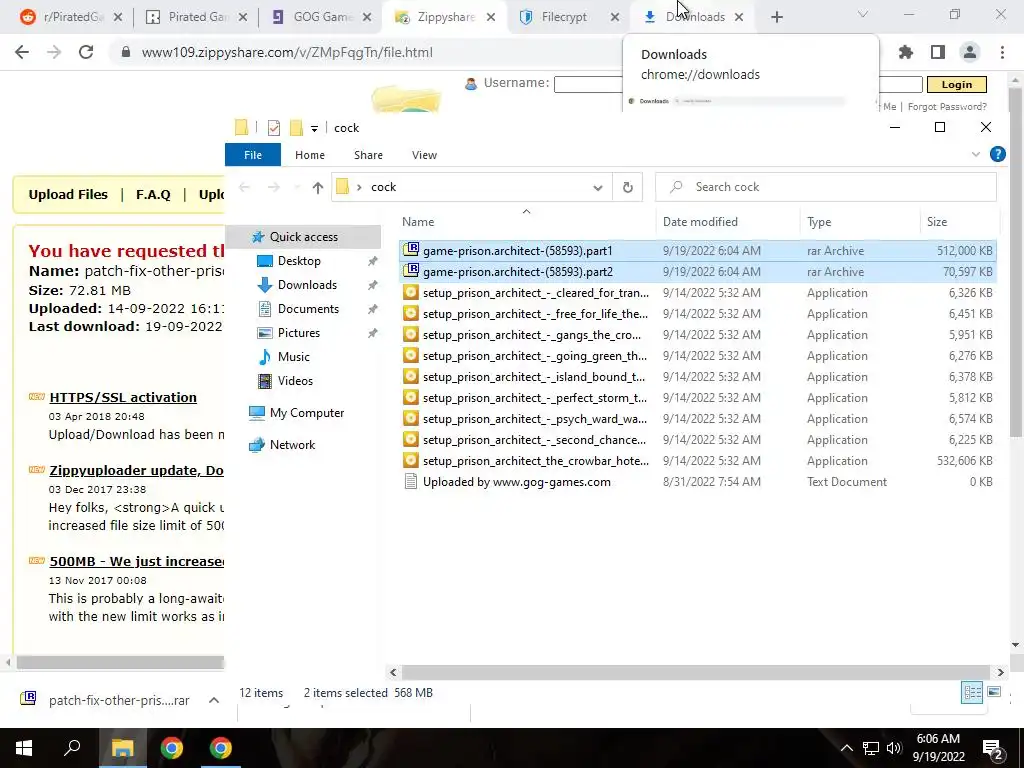
Task: Expand the address bar history dropdown
Action: tap(598, 187)
